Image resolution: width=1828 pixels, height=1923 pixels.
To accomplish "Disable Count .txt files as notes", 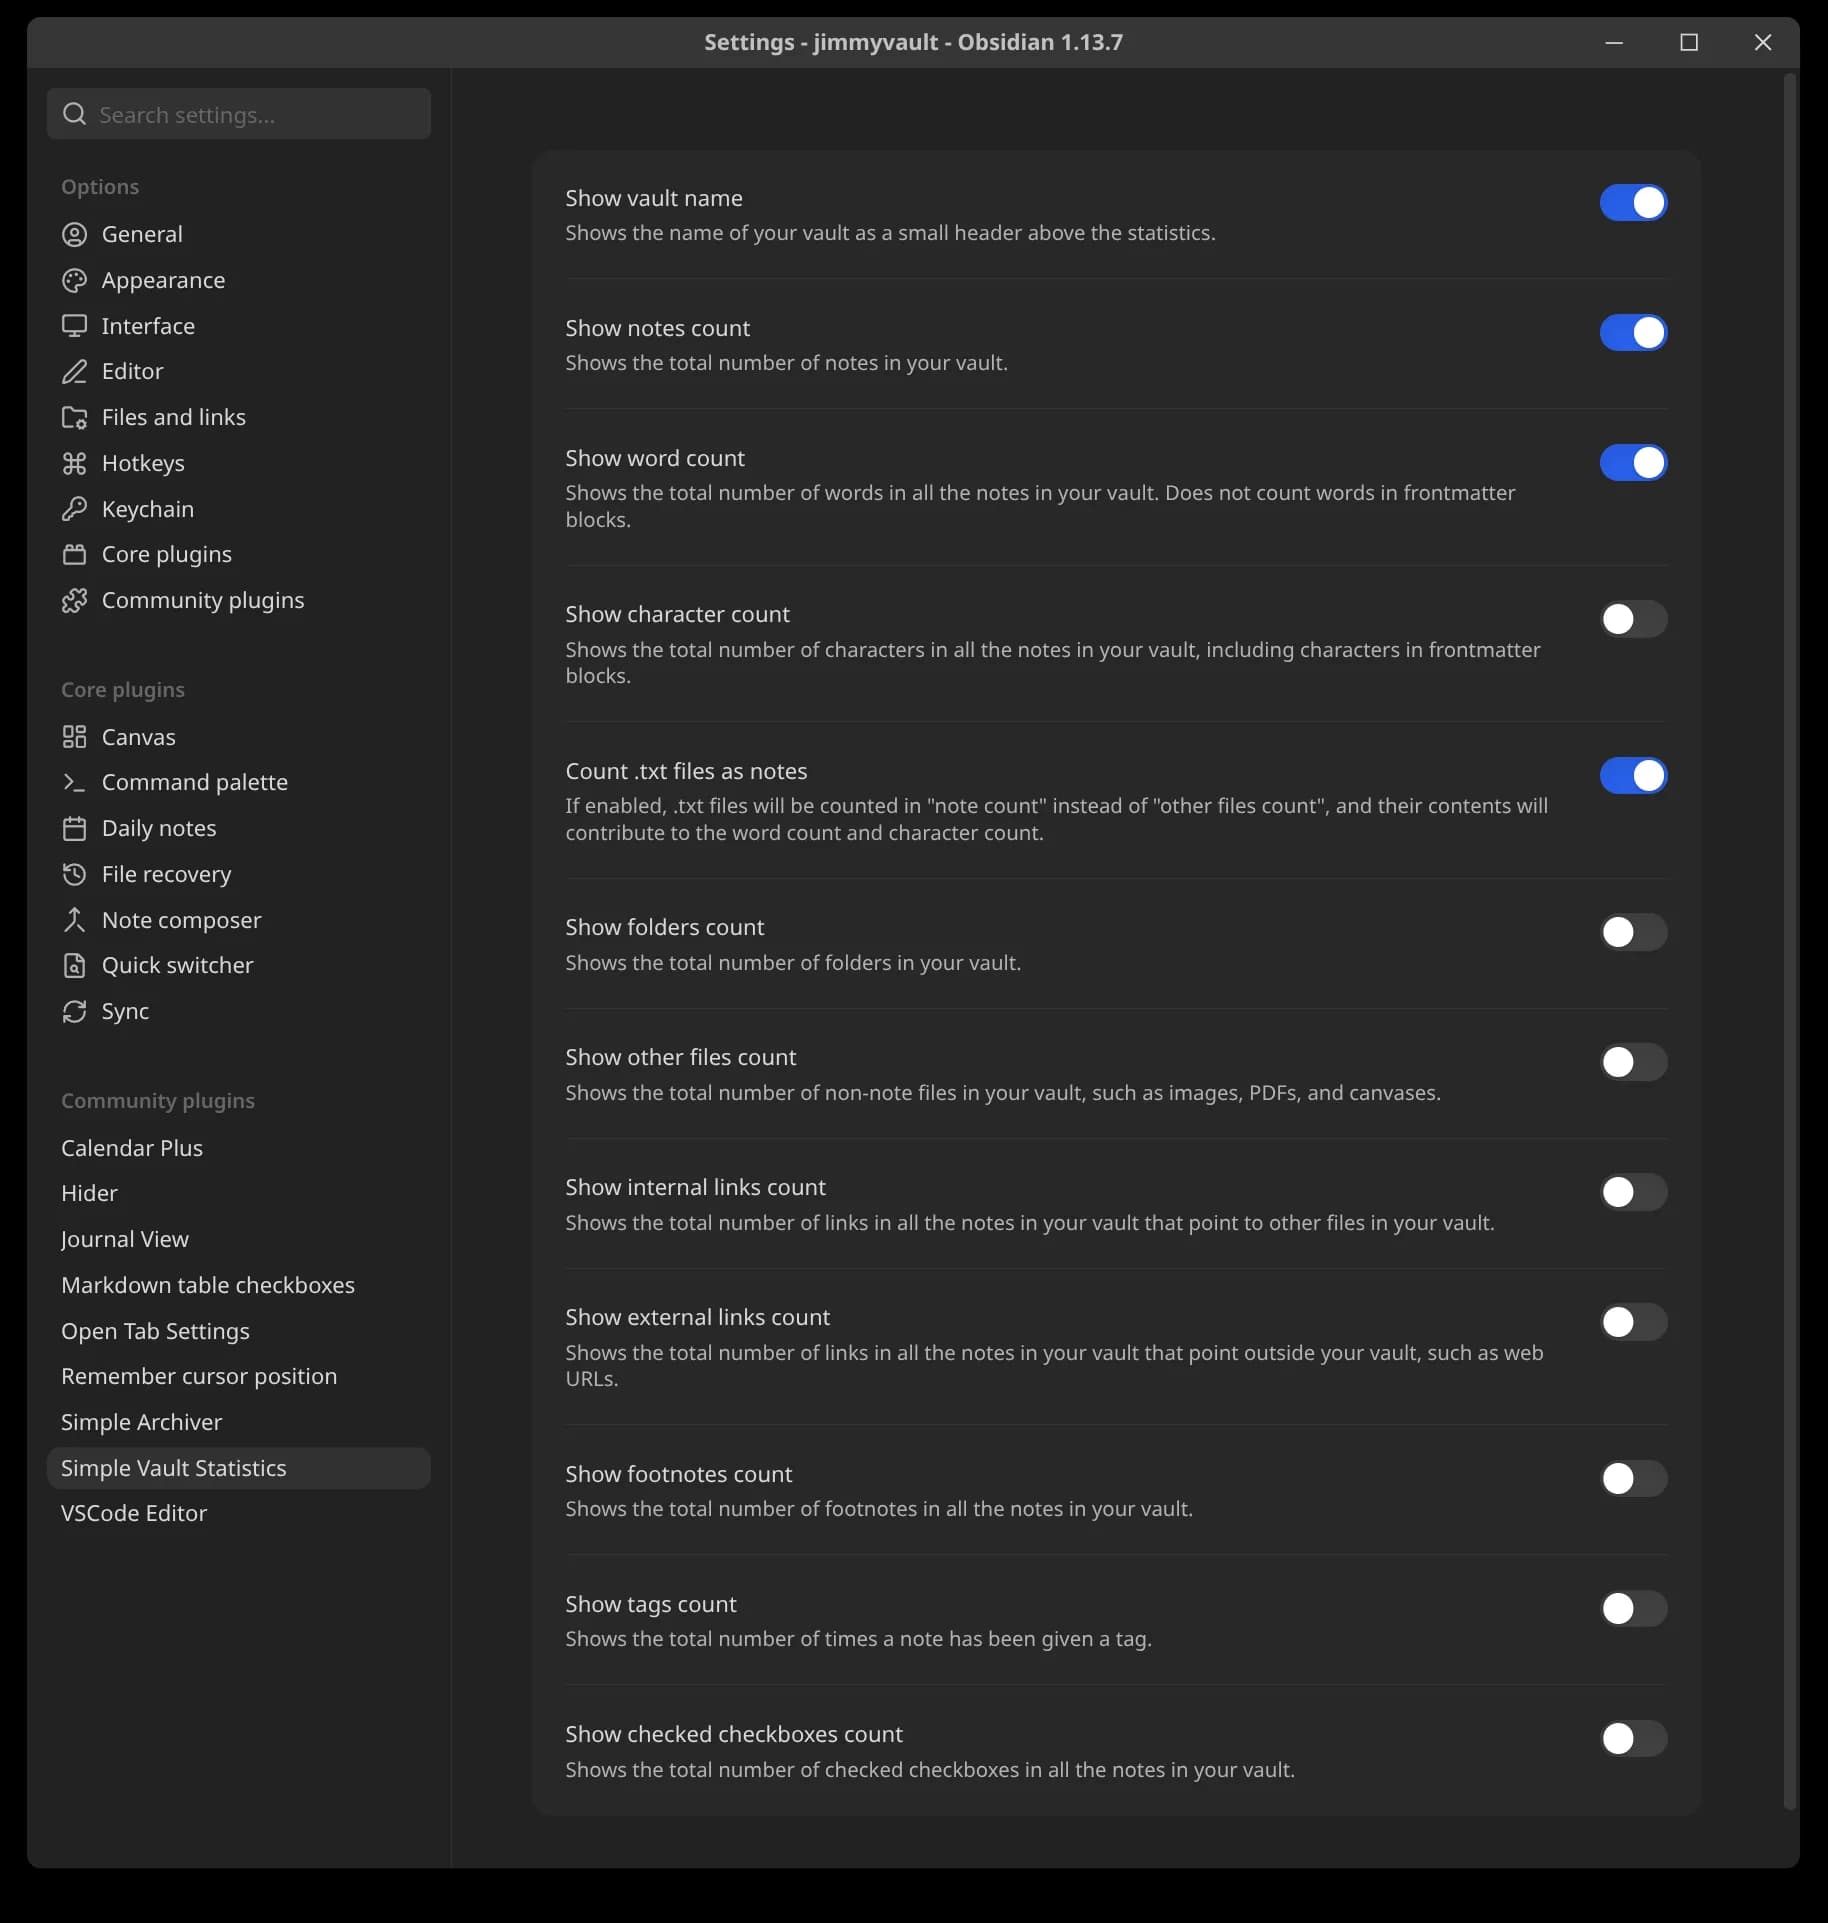I will [1633, 775].
